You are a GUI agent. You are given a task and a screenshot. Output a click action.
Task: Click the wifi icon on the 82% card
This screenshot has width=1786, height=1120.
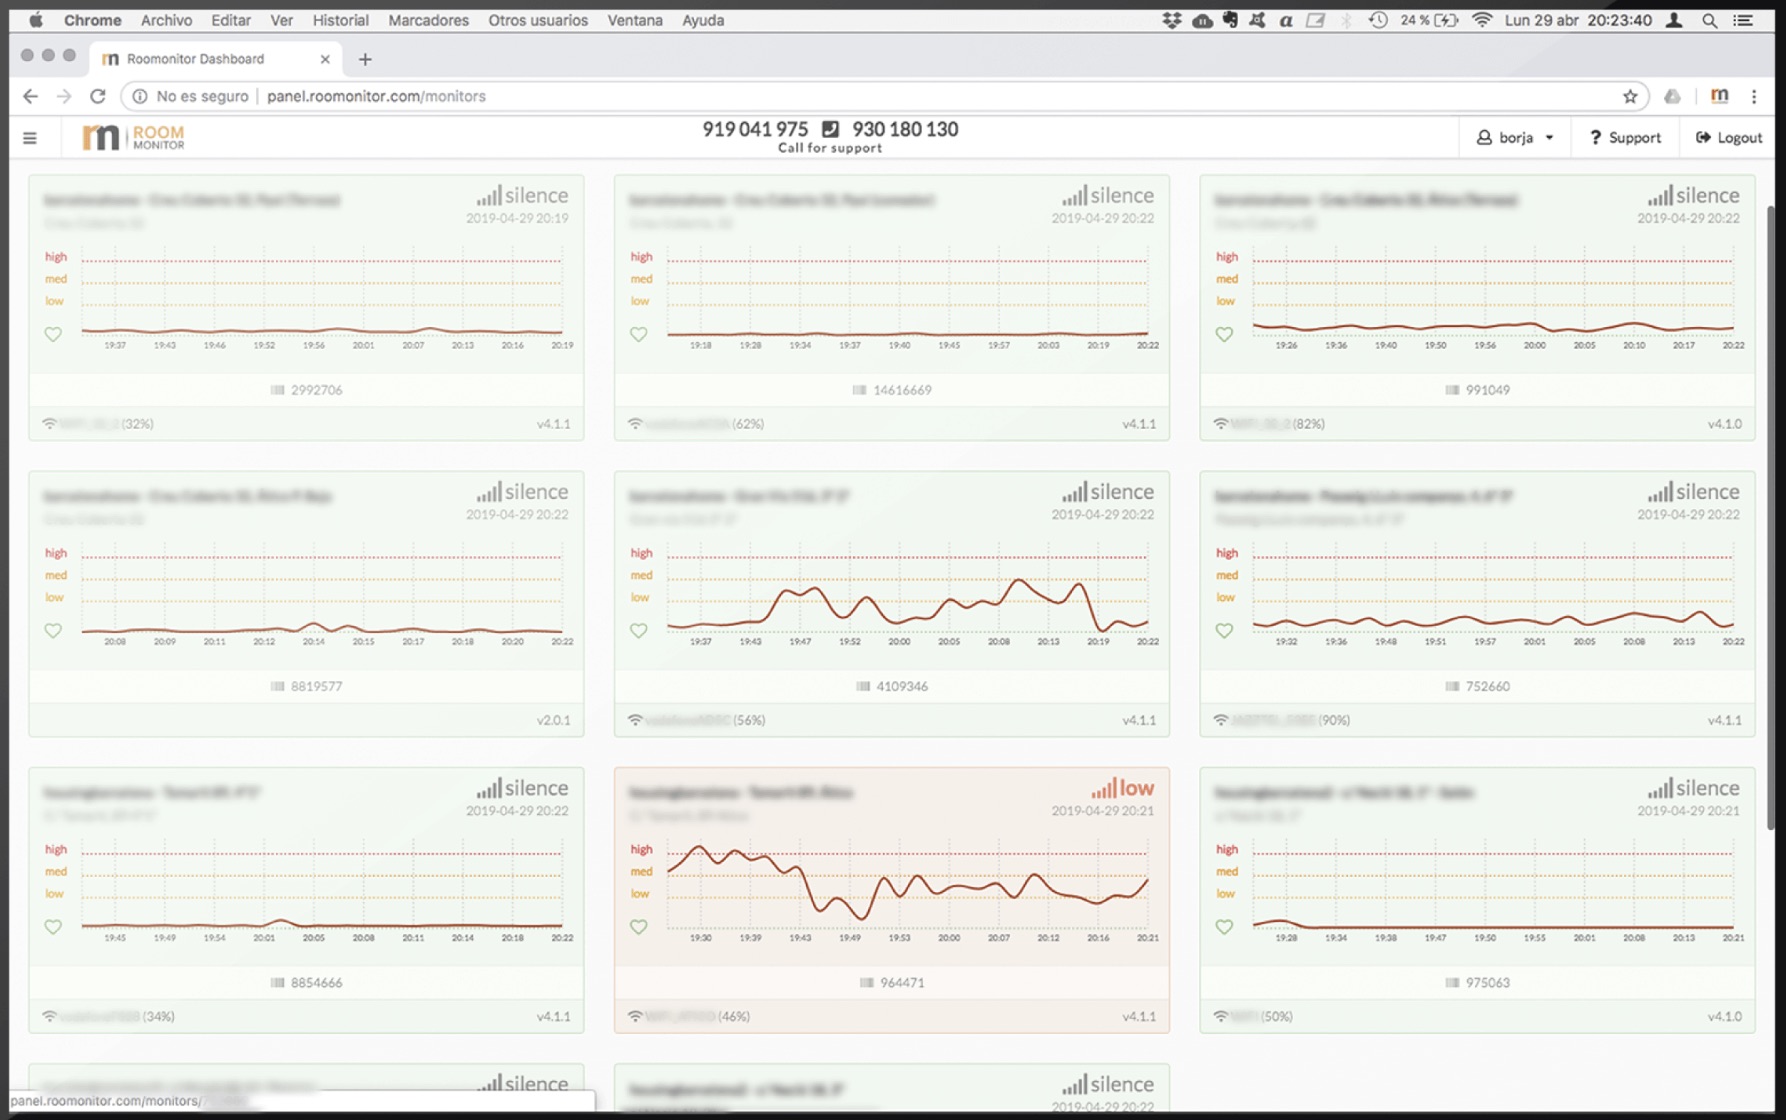pyautogui.click(x=1220, y=424)
